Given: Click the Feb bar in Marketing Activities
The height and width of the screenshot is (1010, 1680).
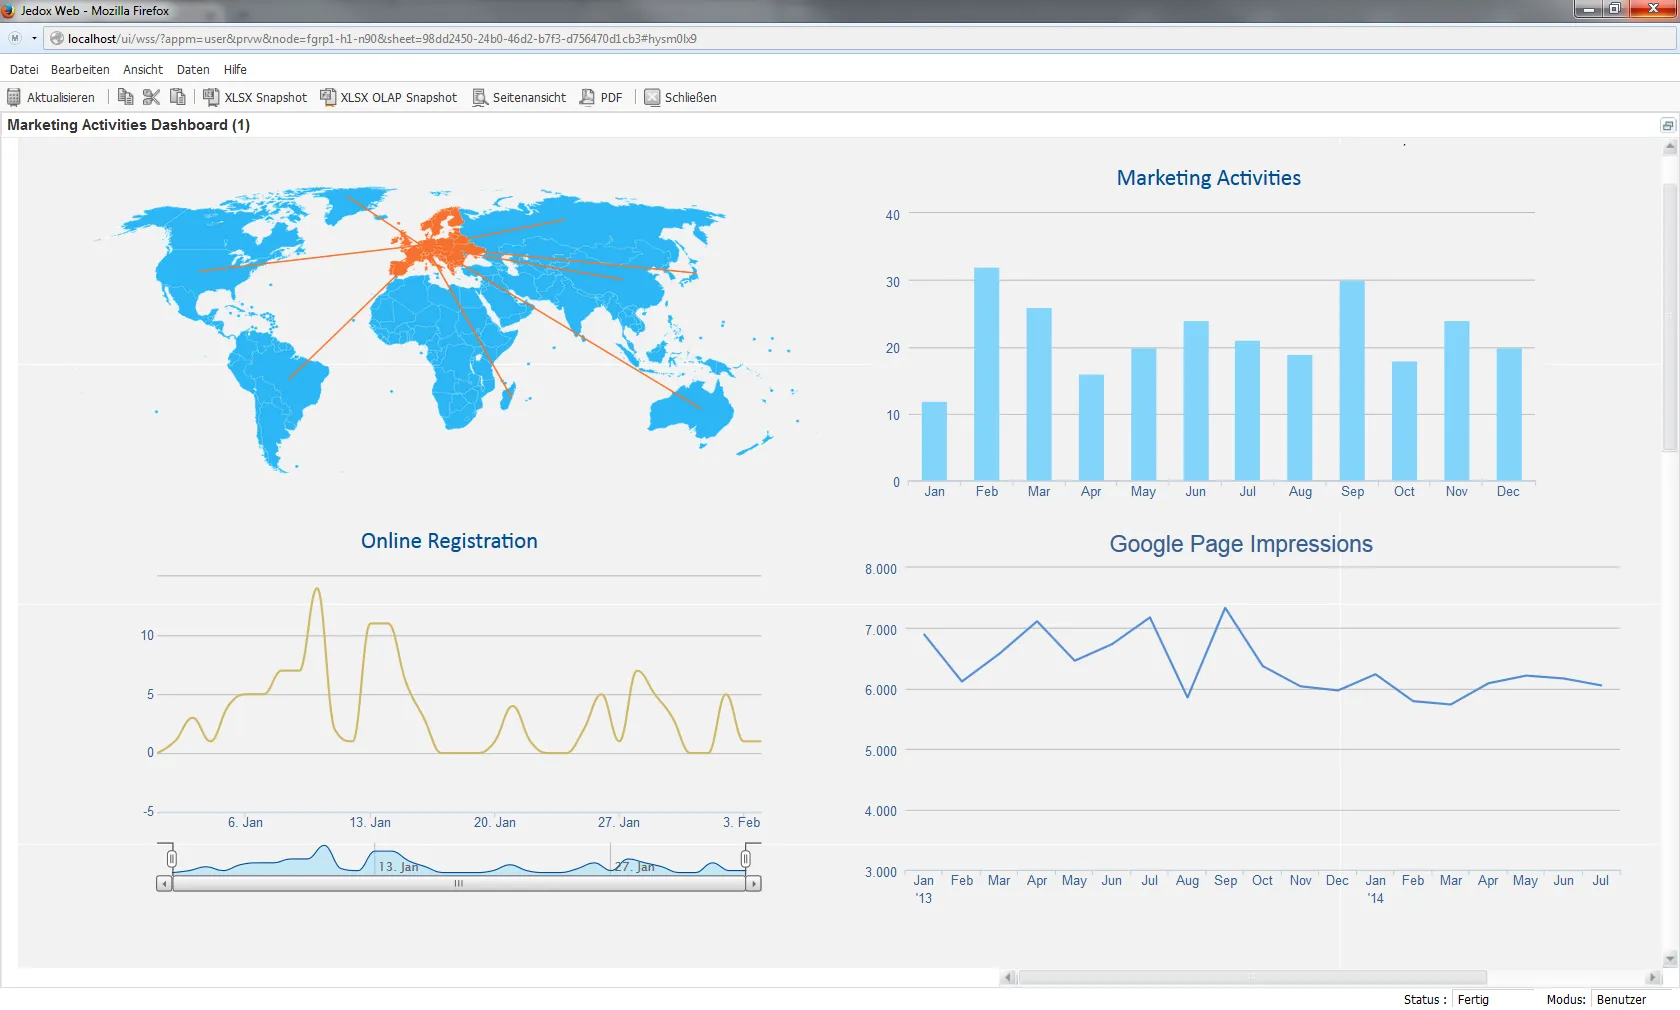Looking at the screenshot, I should tap(987, 374).
